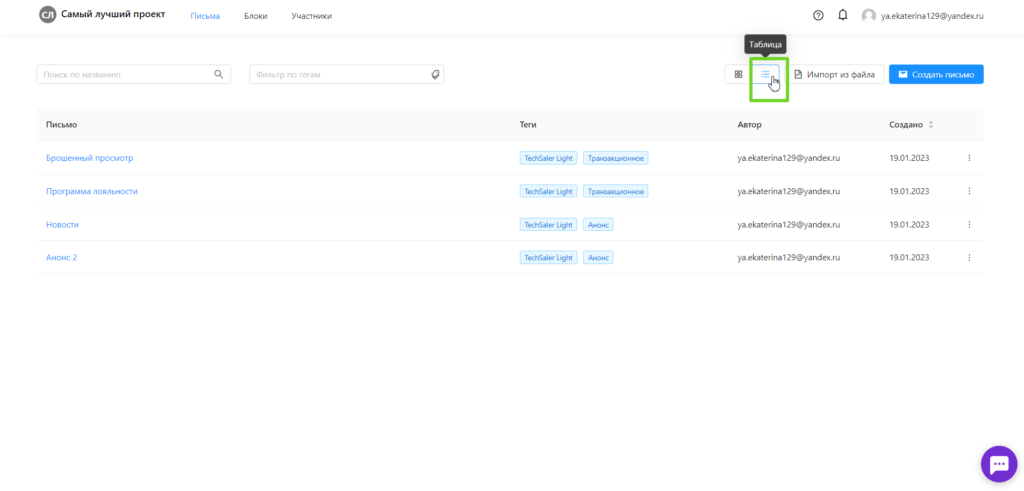Click the Письмо column header
Viewport: 1024px width, 491px height.
pyautogui.click(x=61, y=125)
